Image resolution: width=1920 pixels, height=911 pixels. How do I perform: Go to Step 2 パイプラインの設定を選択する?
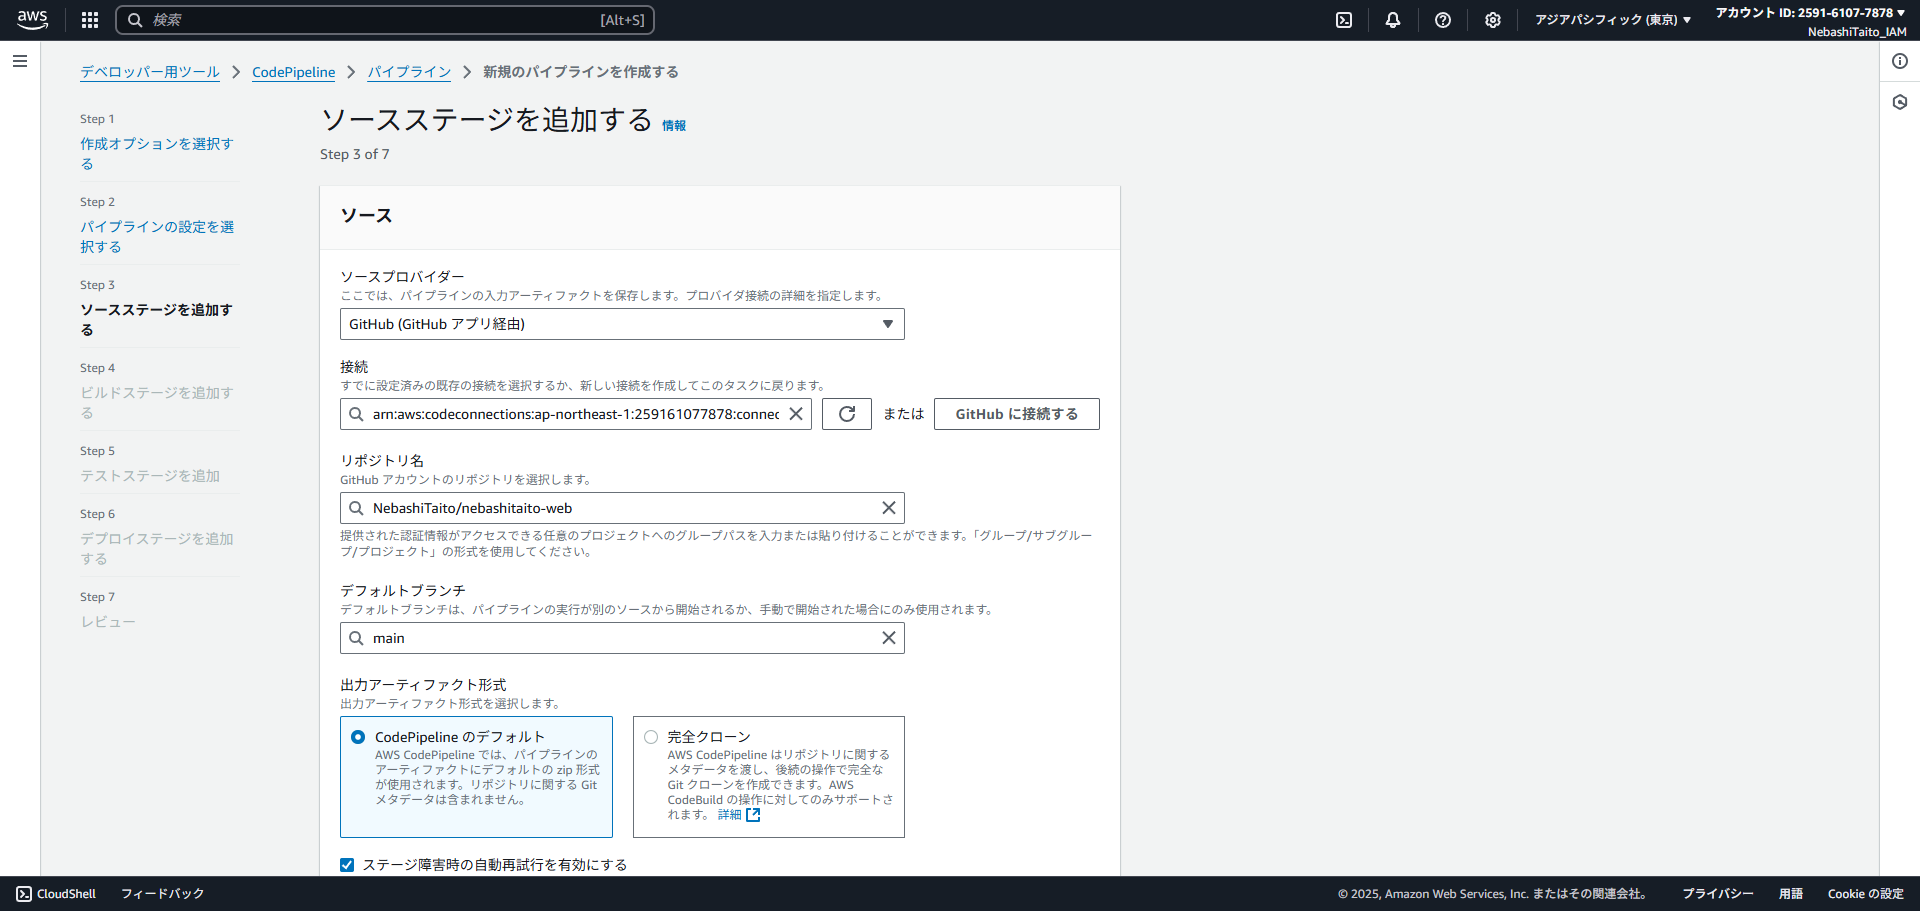pos(157,236)
